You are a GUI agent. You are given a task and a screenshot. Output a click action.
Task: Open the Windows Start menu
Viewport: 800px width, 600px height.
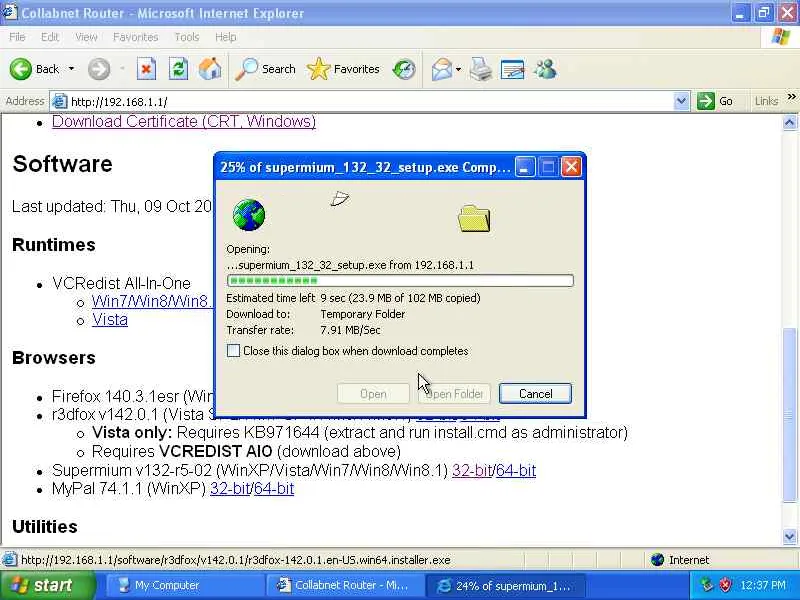click(47, 585)
